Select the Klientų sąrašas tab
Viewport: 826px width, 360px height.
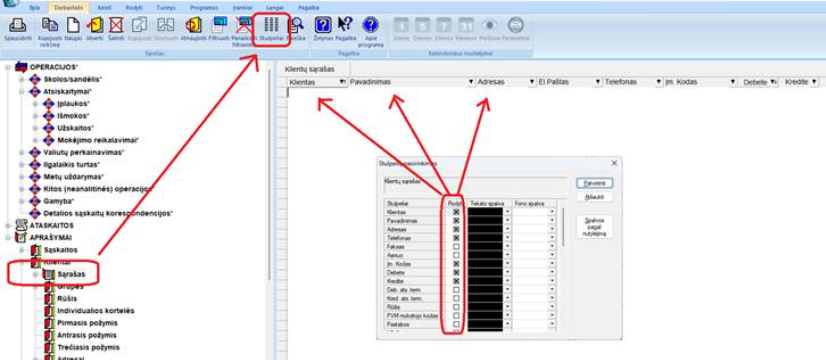(309, 69)
